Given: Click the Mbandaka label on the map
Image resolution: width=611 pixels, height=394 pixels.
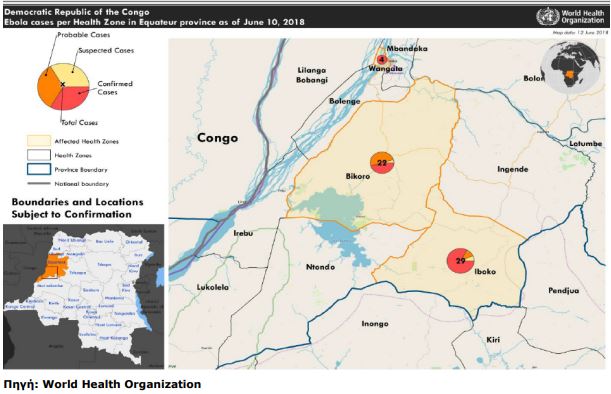Looking at the screenshot, I should click(407, 48).
